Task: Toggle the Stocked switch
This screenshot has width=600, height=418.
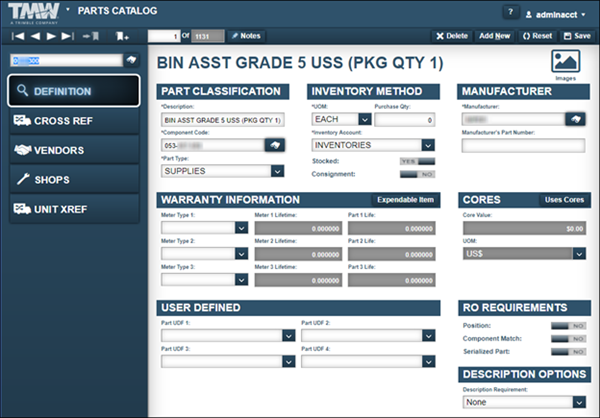Action: [417, 161]
